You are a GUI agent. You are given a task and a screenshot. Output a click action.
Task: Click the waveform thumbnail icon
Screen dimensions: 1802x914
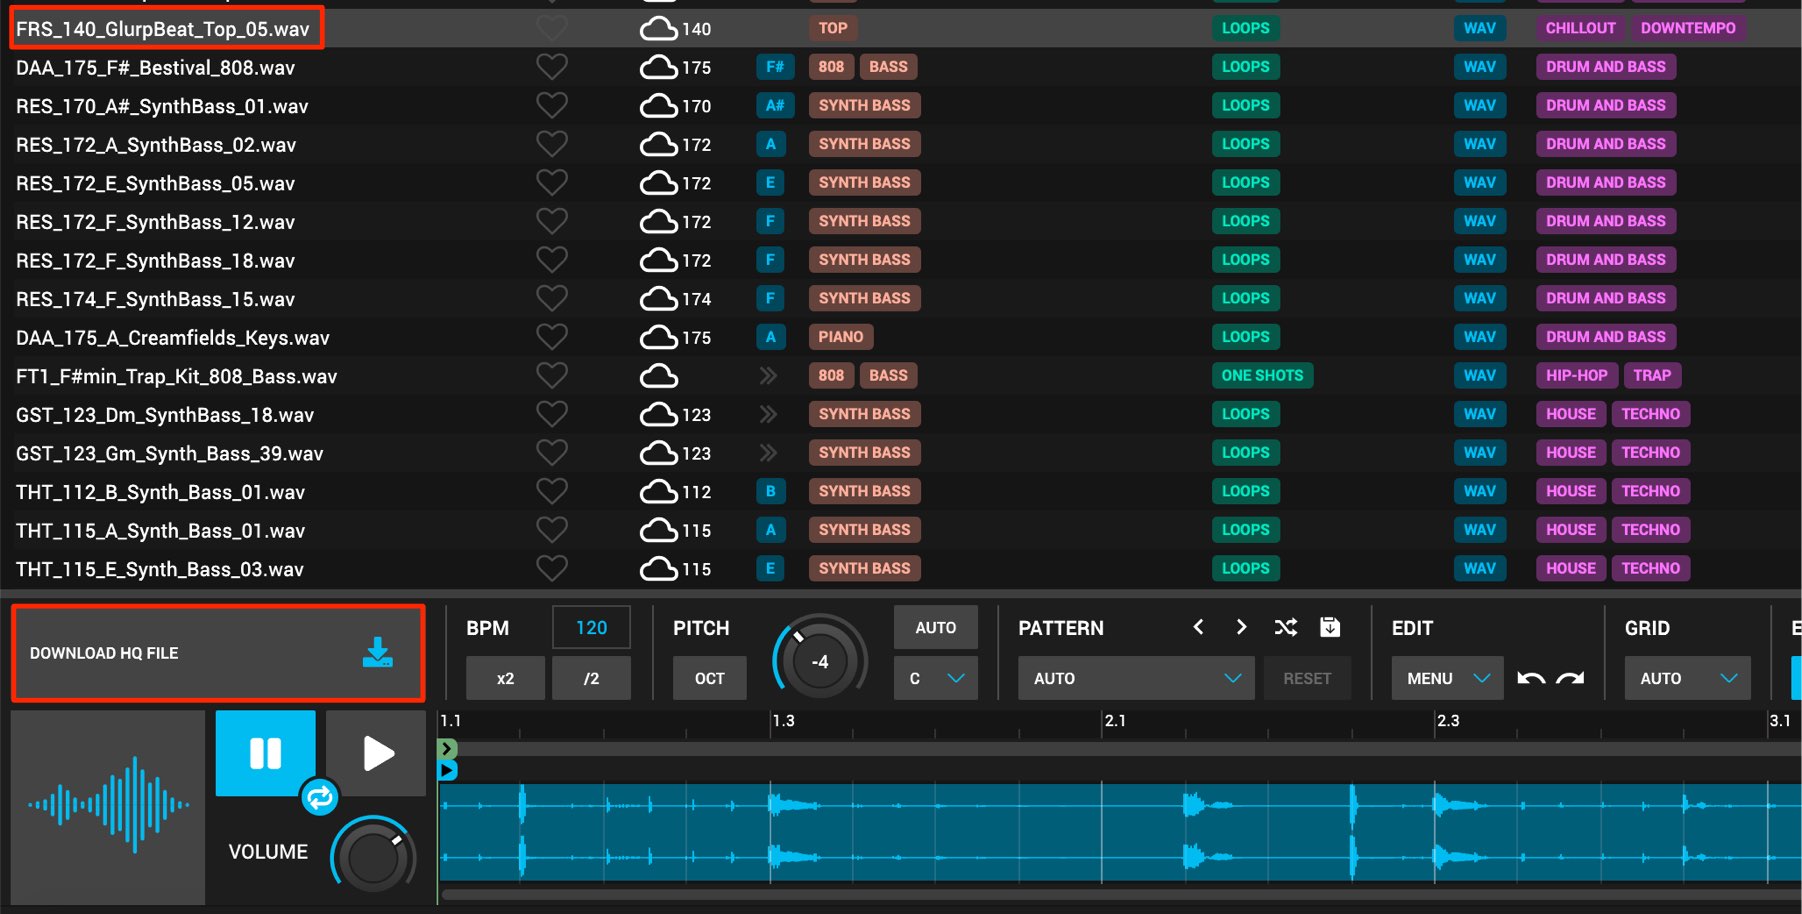(108, 806)
